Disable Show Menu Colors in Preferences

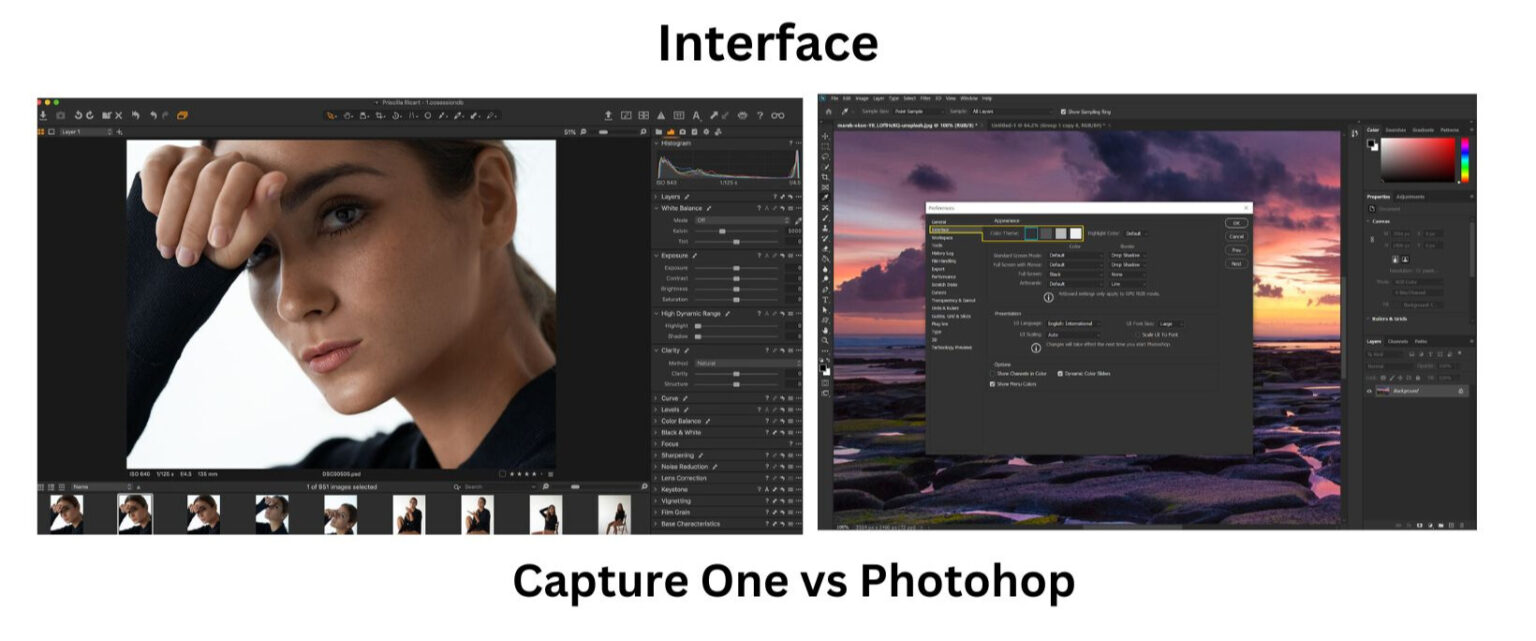coord(992,384)
